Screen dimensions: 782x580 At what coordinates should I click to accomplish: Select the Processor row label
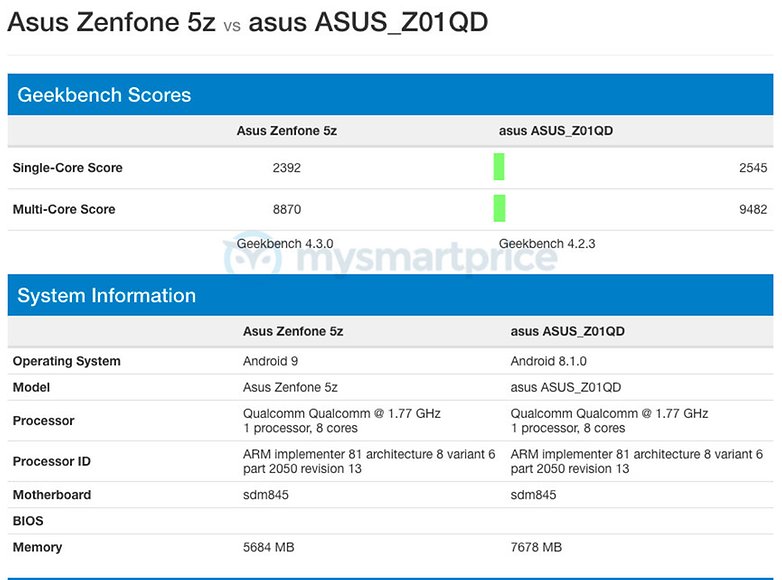click(x=43, y=421)
